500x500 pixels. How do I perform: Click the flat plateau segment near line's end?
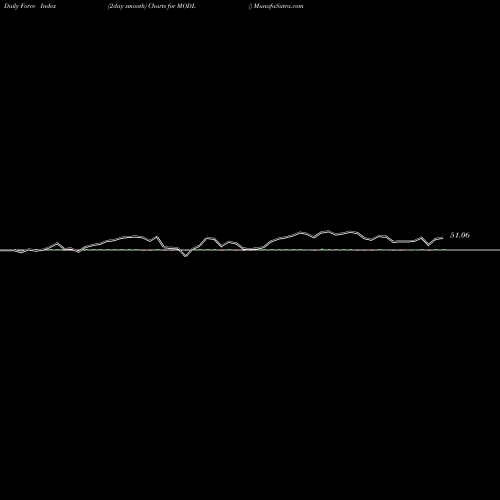point(404,241)
